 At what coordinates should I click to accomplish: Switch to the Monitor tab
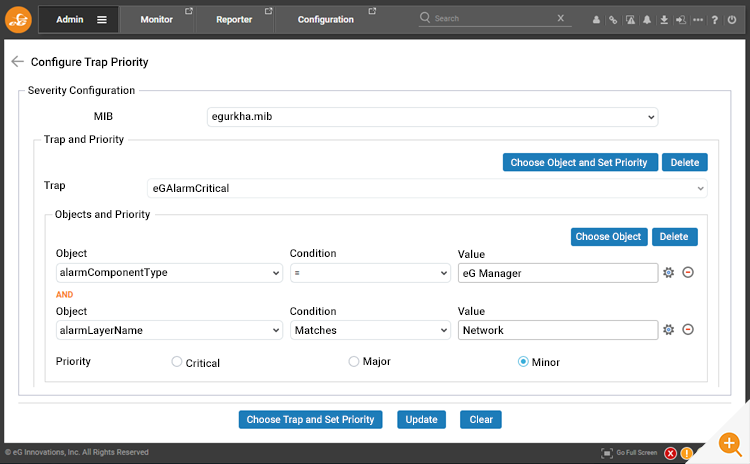click(x=157, y=20)
